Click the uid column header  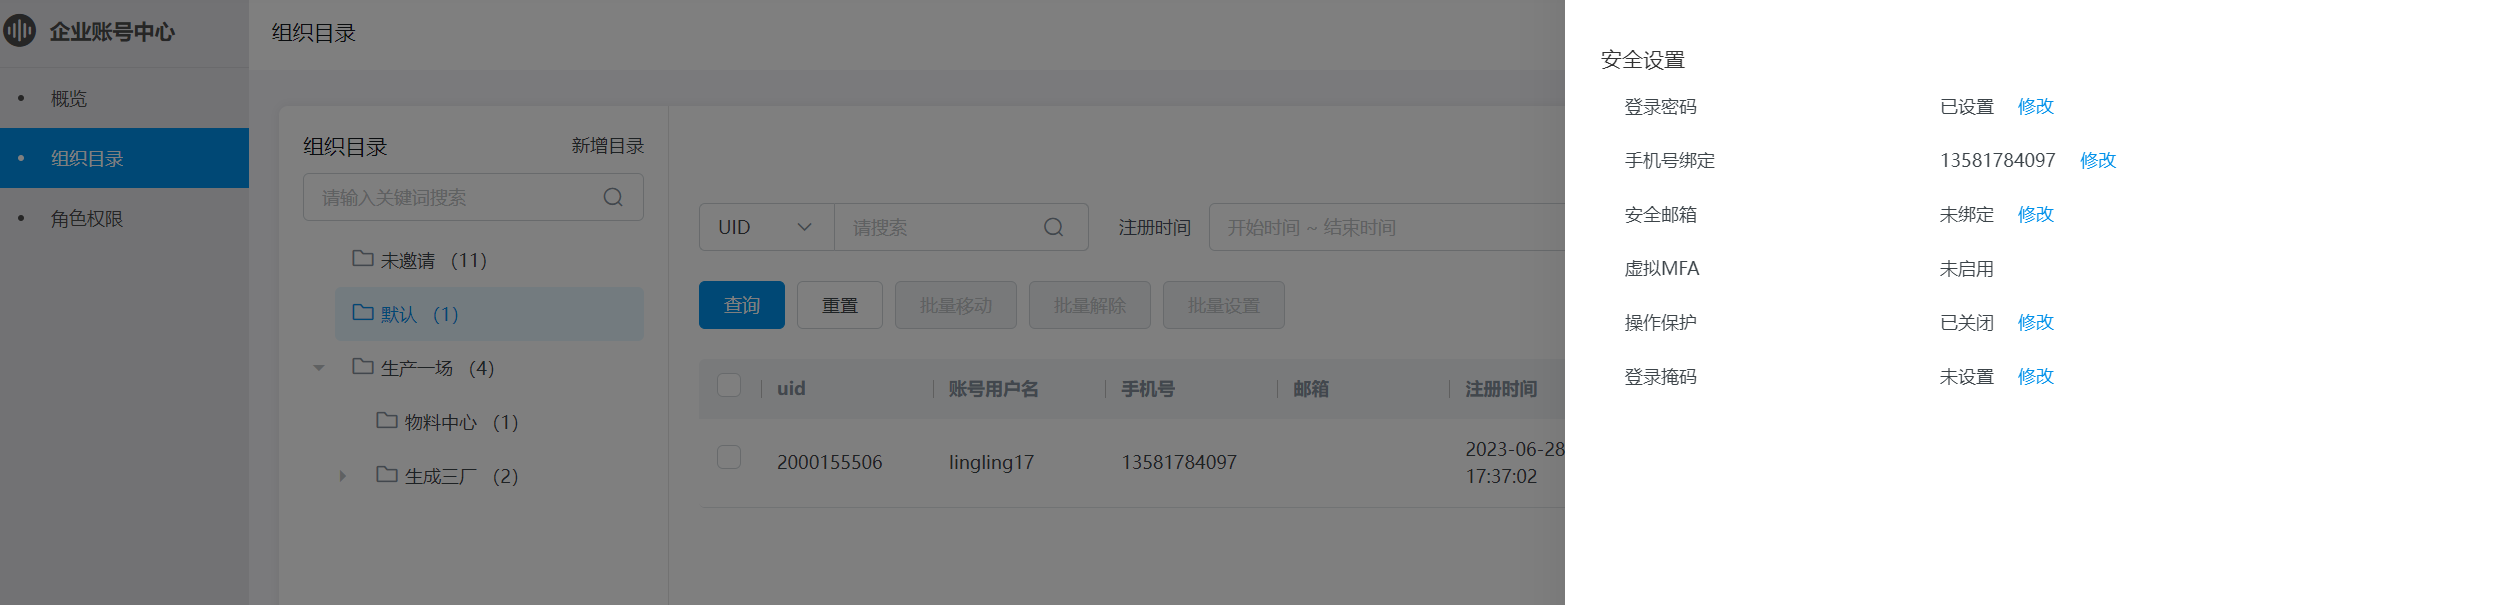point(791,388)
